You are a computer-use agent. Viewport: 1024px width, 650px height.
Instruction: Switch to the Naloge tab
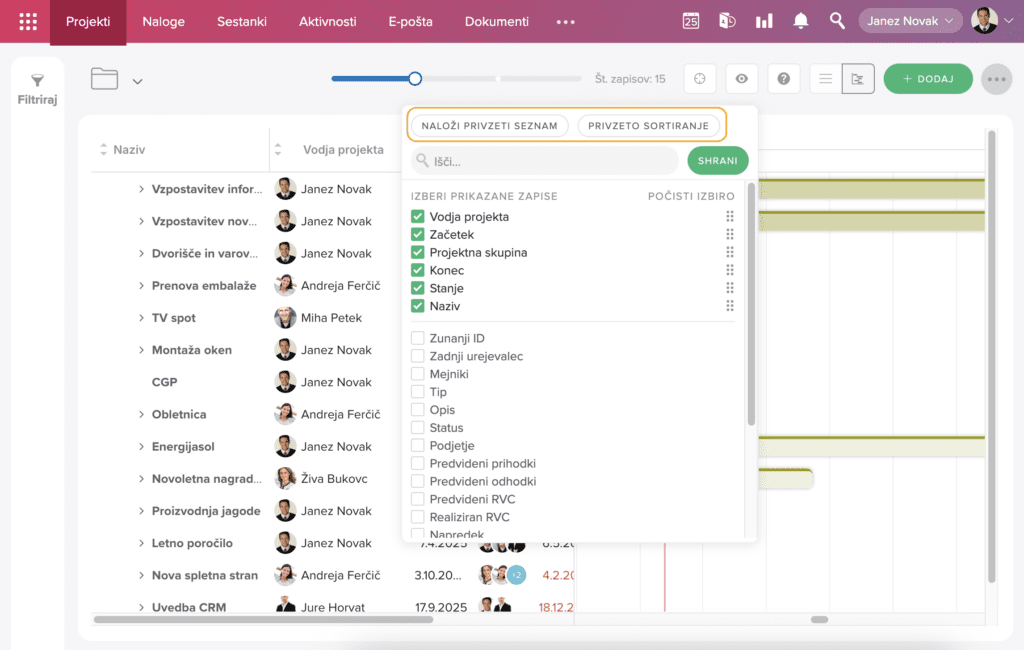click(x=163, y=21)
